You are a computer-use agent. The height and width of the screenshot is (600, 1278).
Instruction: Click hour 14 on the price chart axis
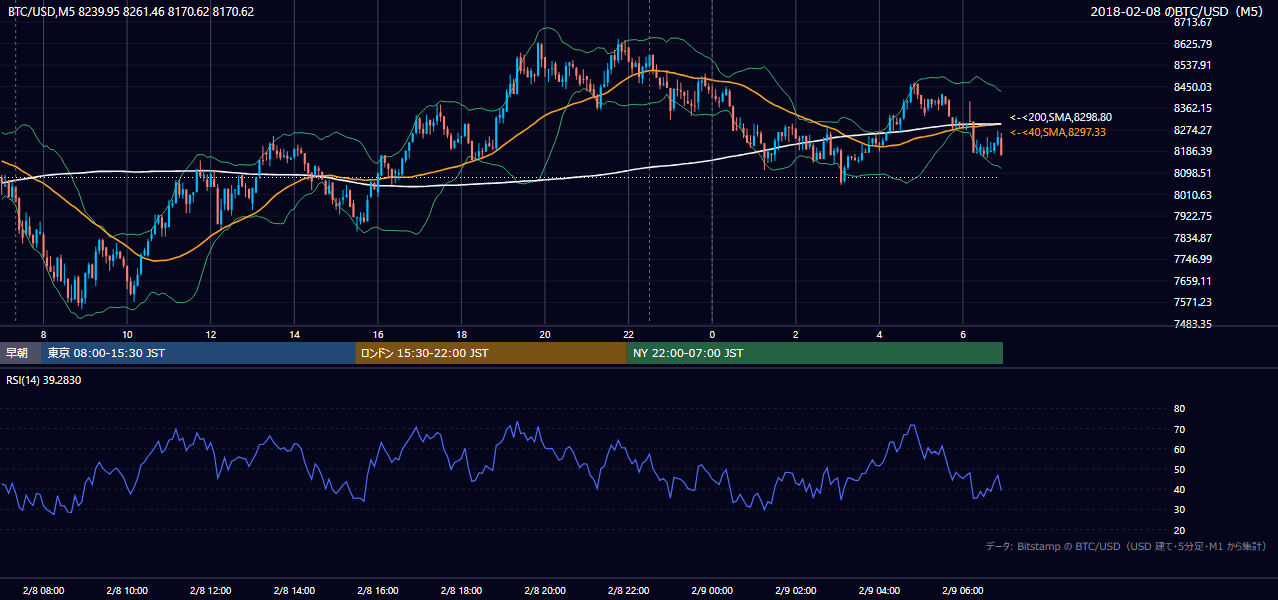[294, 334]
